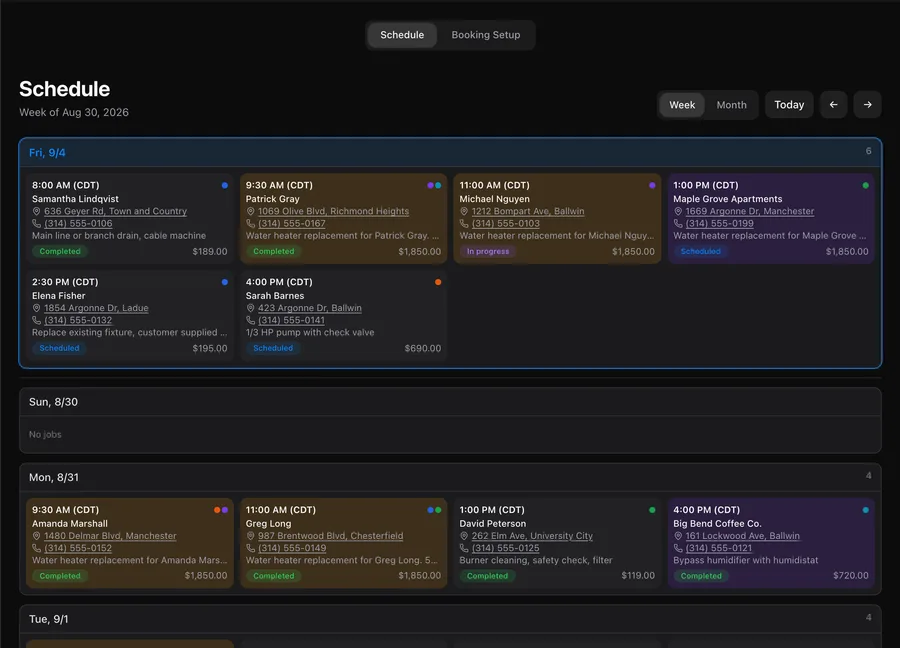
Task: Click the $119.00 amount
Action: click(x=638, y=576)
